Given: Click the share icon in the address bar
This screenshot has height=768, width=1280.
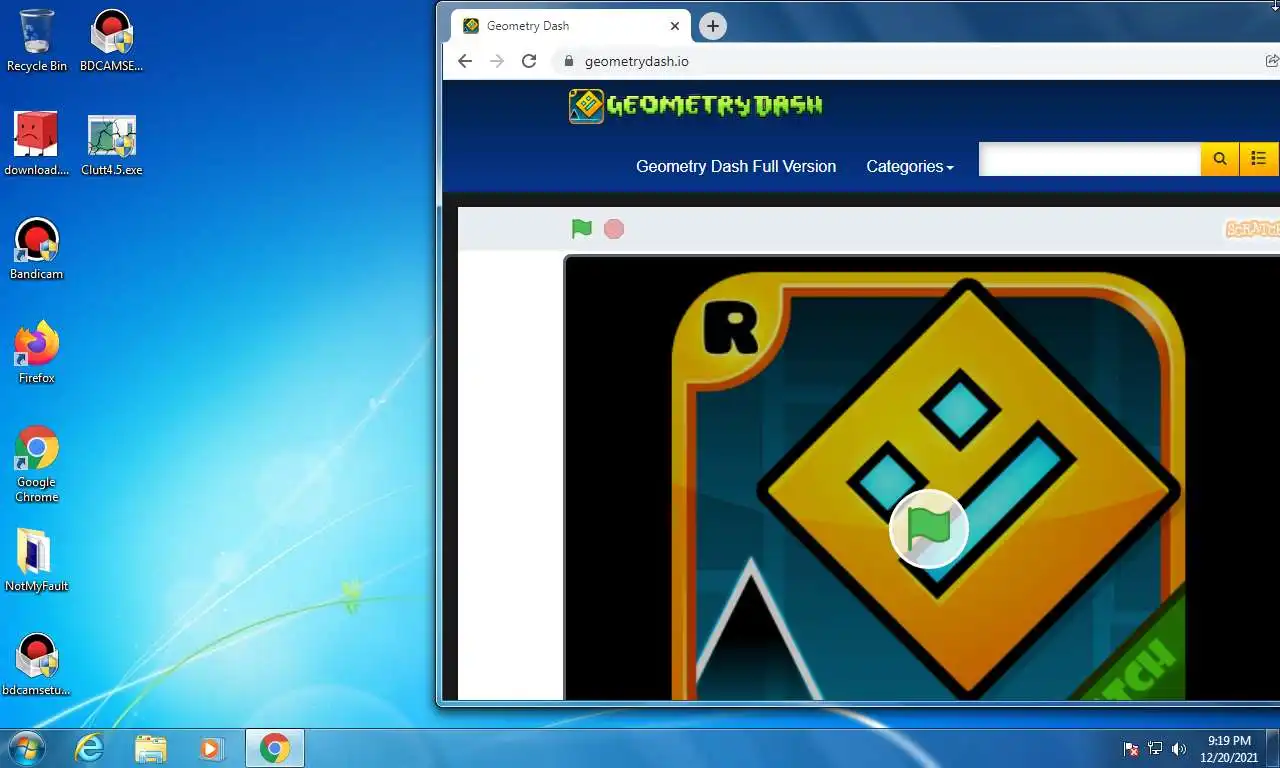Looking at the screenshot, I should click(1271, 61).
